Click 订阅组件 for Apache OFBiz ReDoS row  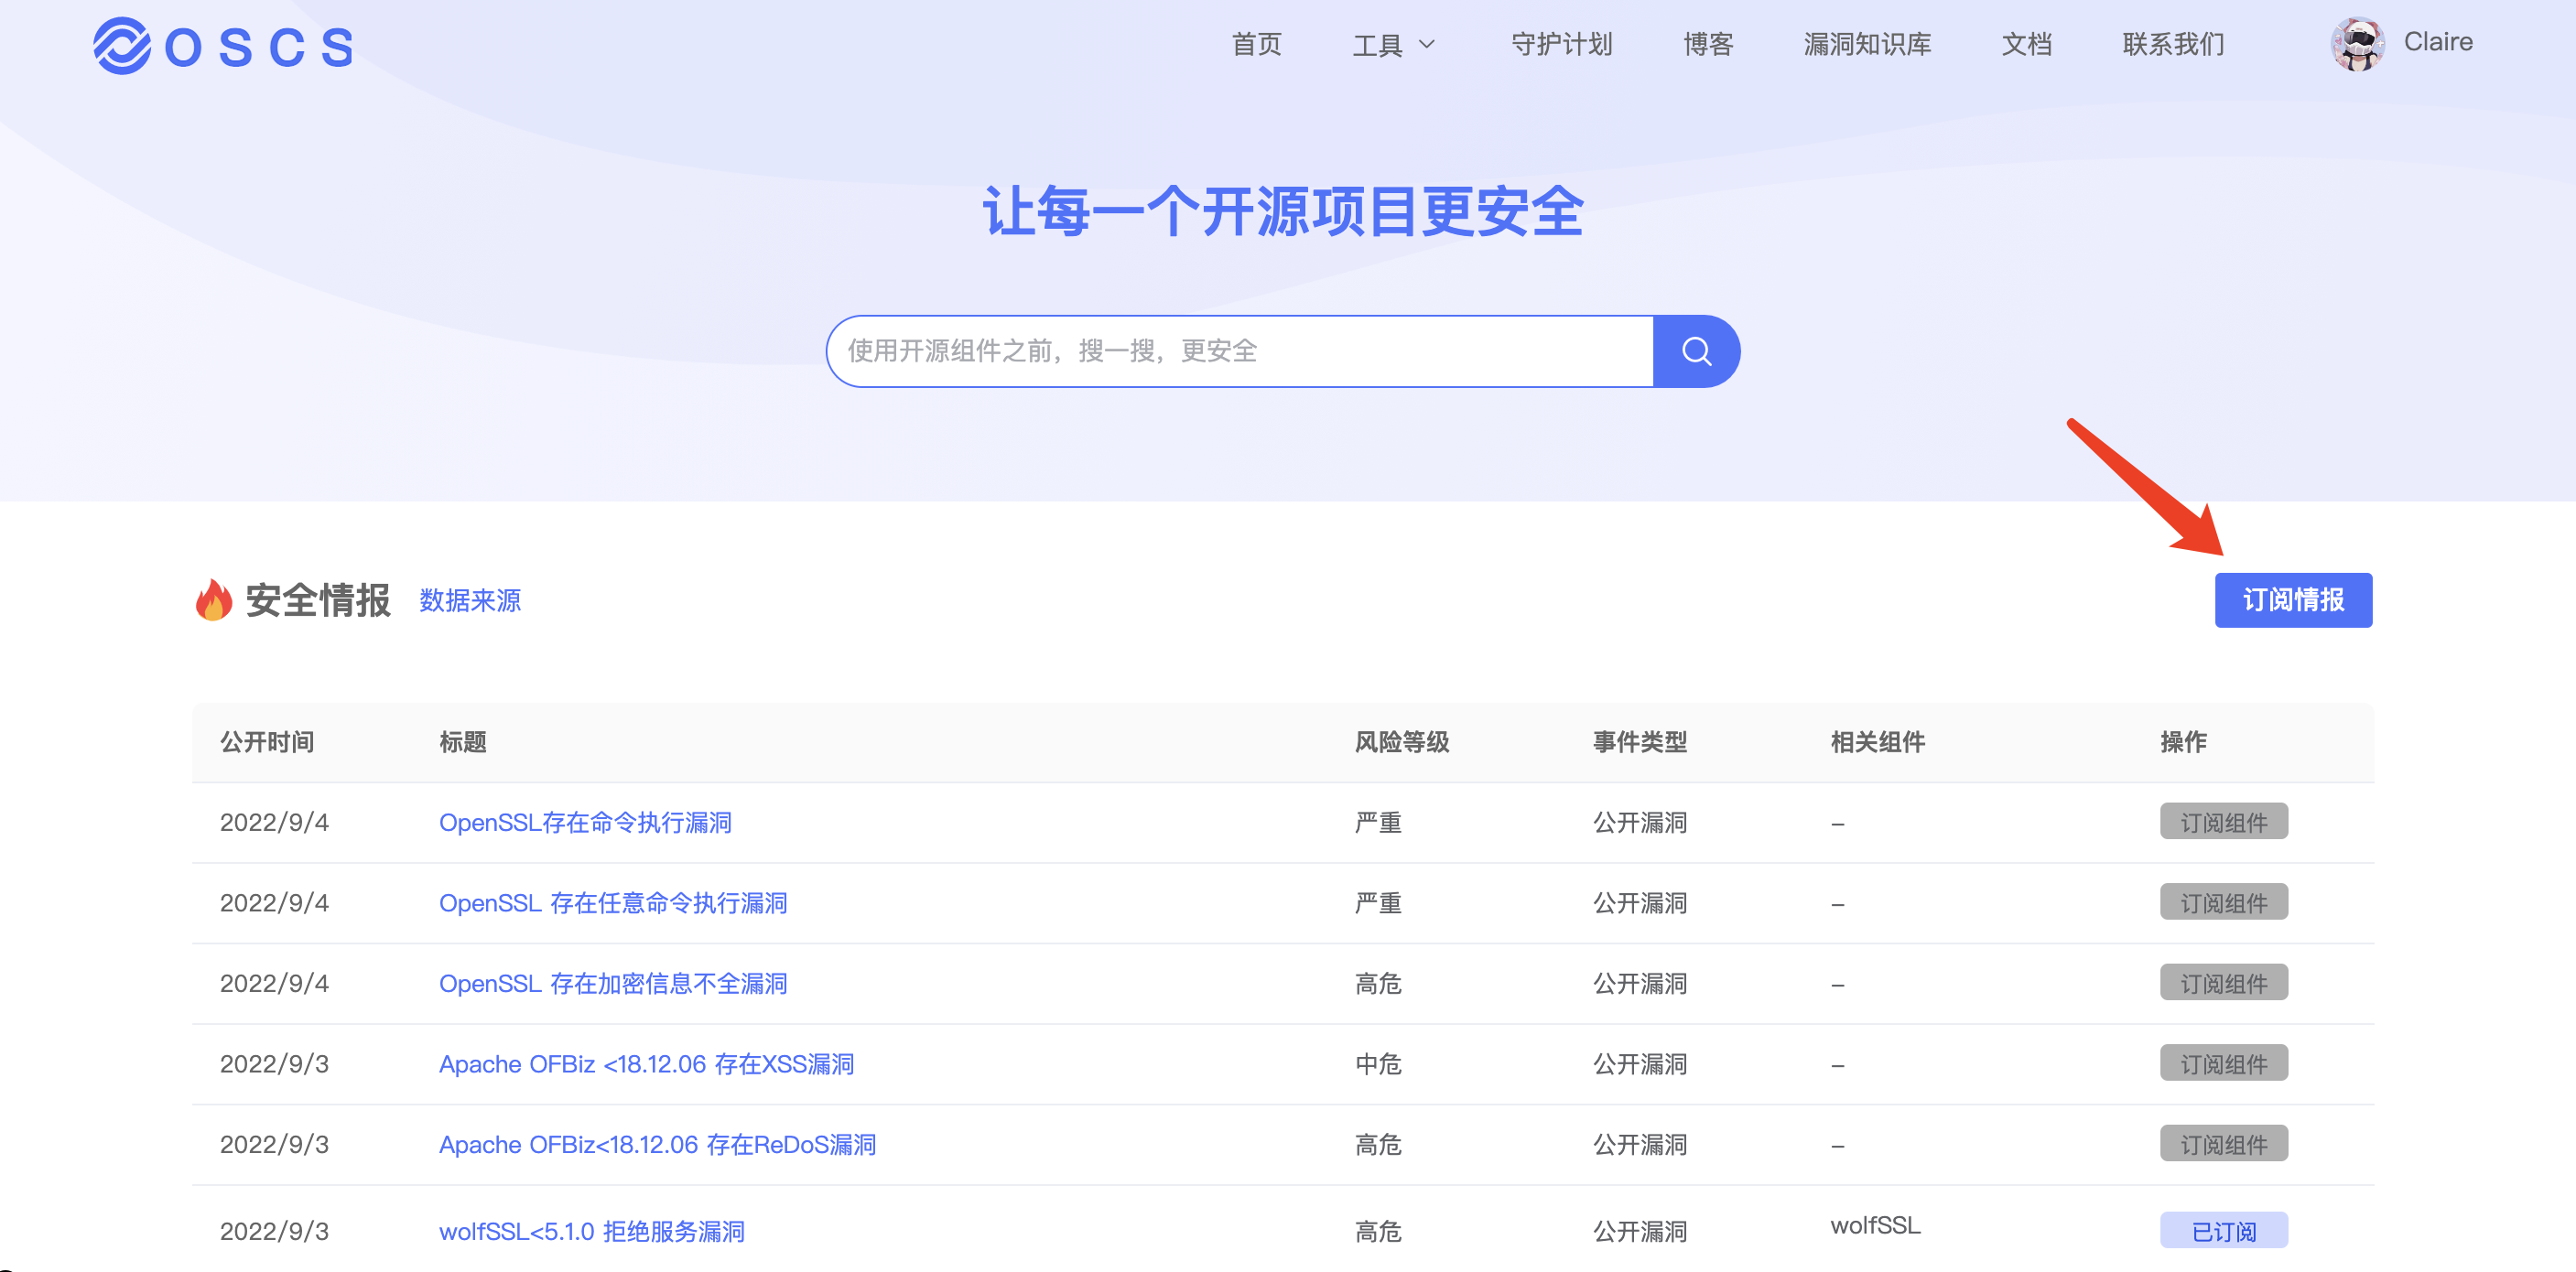click(2222, 1144)
